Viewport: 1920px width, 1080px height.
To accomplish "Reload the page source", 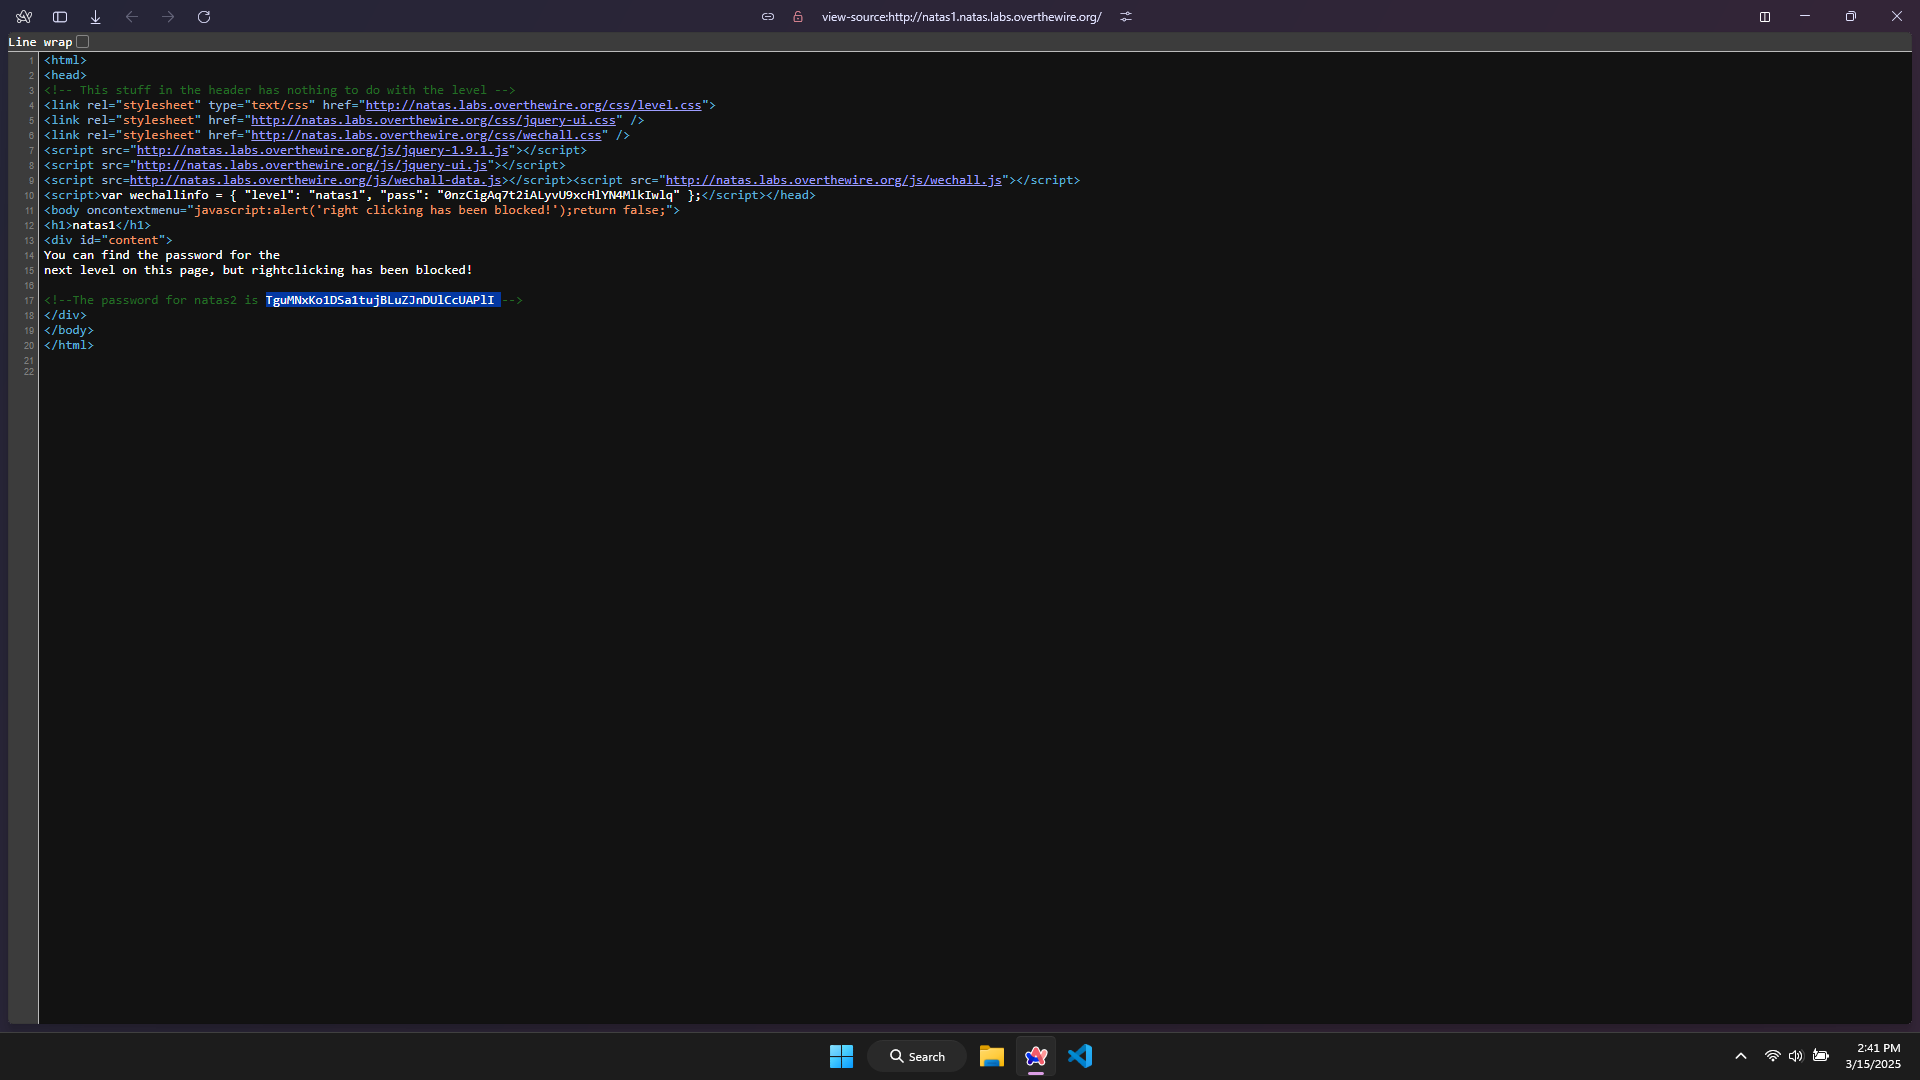I will tap(204, 17).
